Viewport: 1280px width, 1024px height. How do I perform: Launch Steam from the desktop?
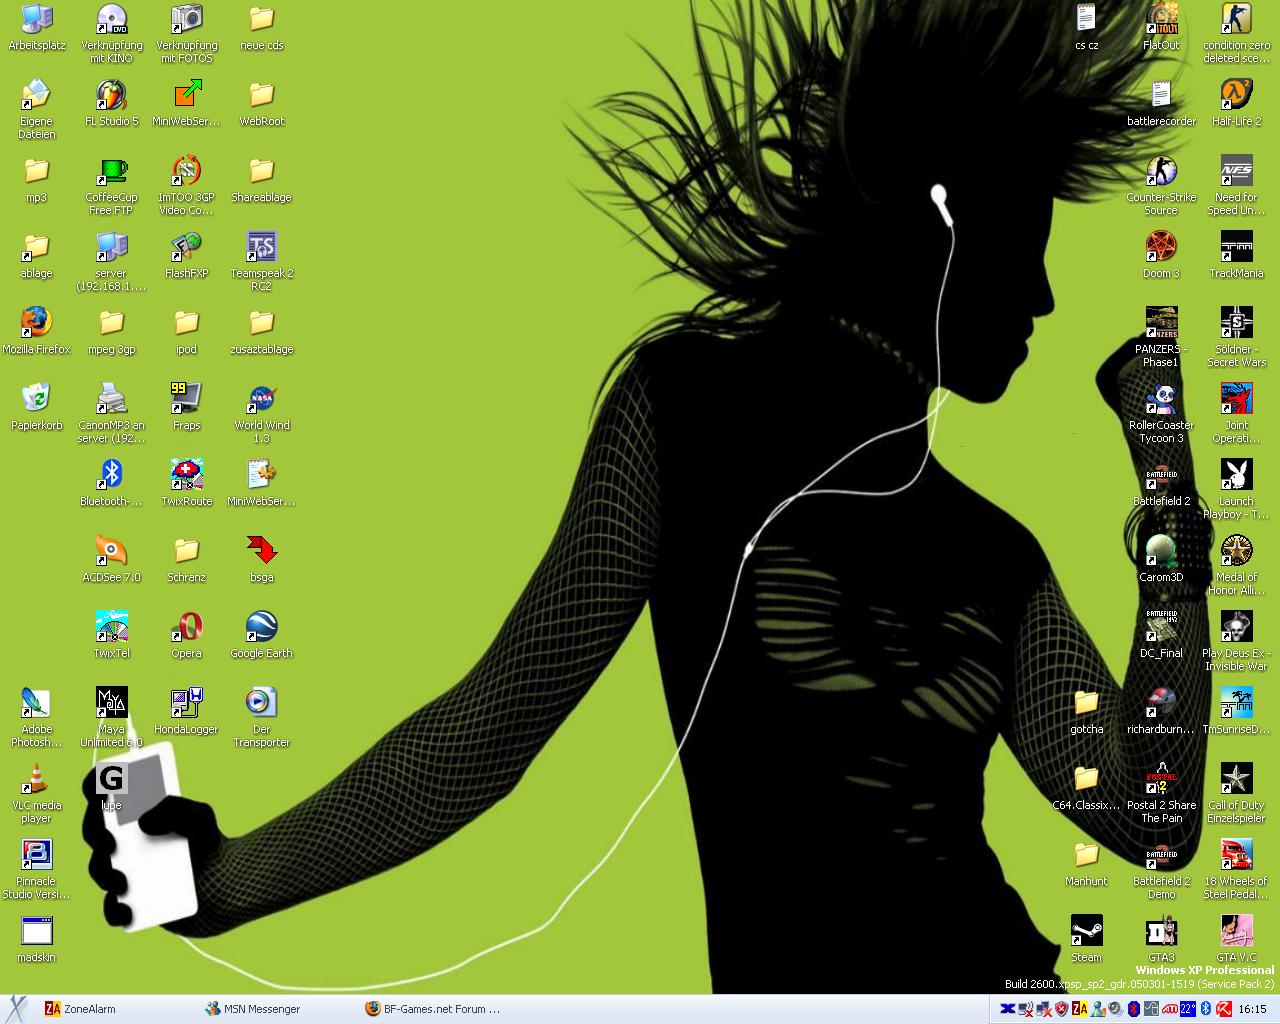[x=1086, y=932]
